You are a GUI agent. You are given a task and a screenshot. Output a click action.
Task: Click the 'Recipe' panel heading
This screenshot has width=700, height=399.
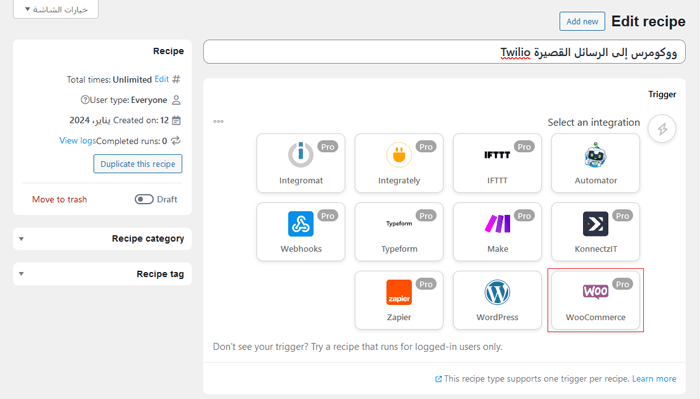(x=168, y=51)
